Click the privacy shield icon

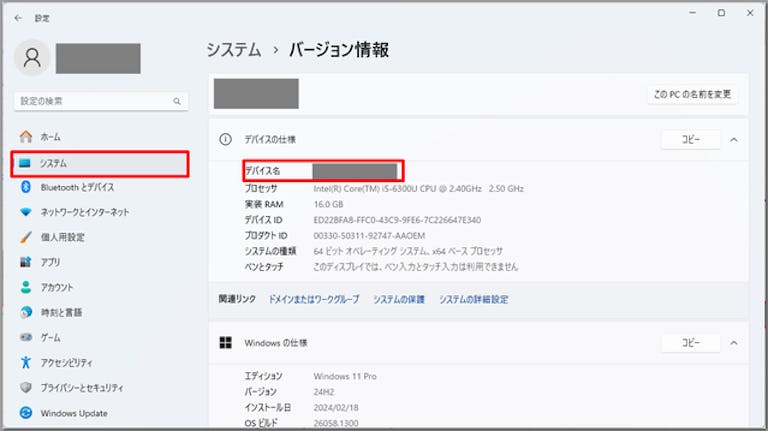tap(26, 387)
